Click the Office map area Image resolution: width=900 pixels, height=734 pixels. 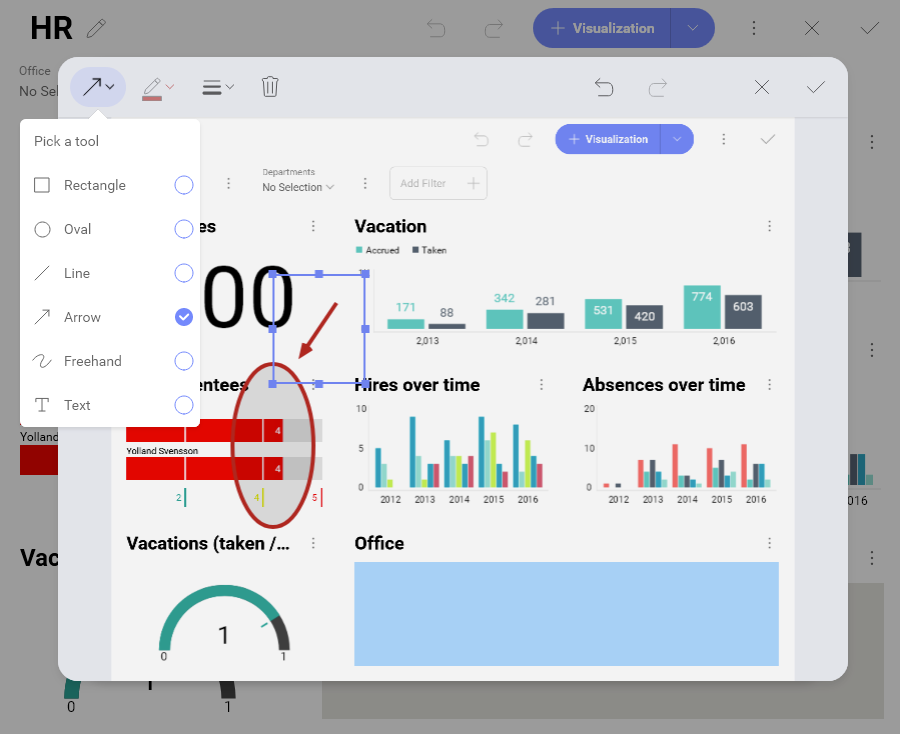tap(567, 614)
